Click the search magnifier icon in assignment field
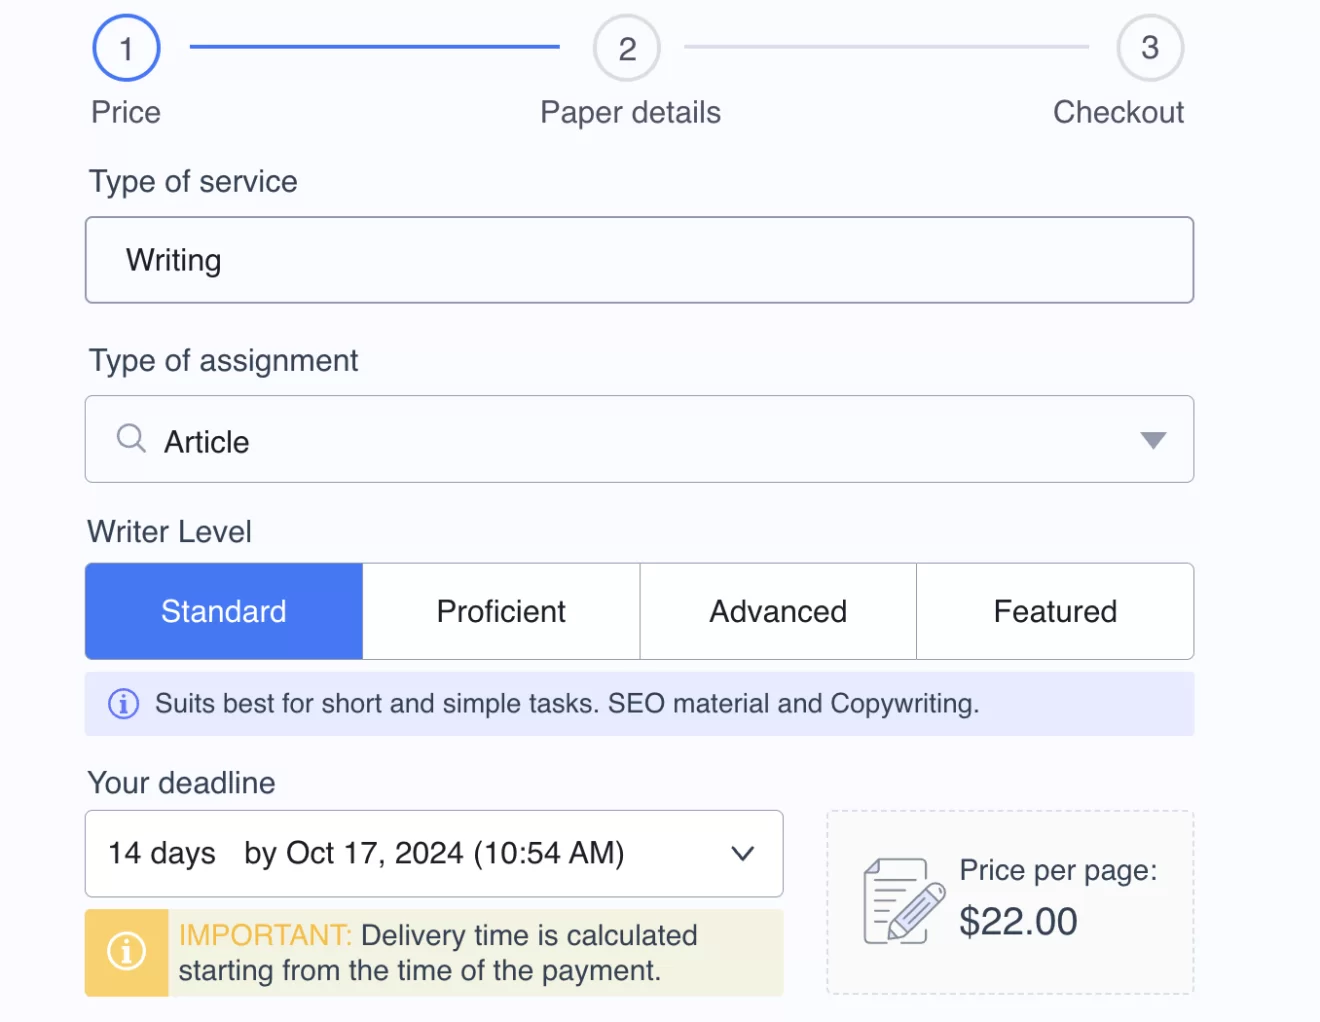 point(131,439)
